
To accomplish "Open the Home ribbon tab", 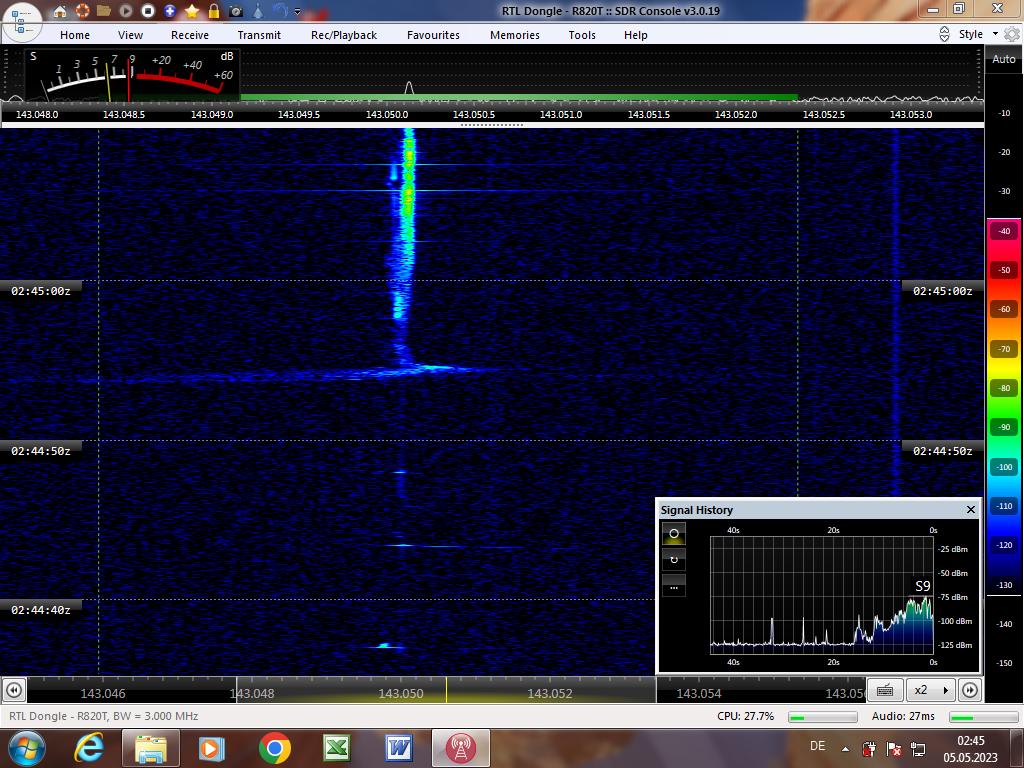I will [75, 35].
